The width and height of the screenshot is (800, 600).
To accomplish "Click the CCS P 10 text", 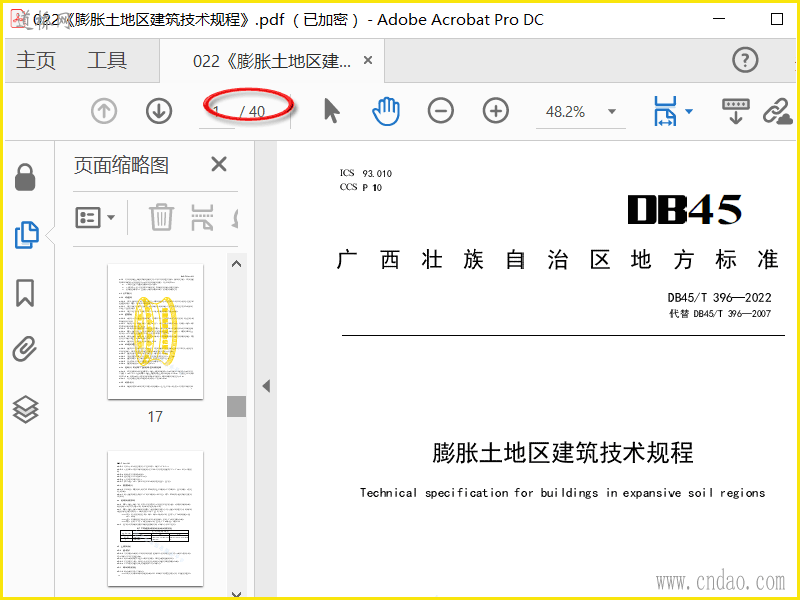I will tap(361, 187).
